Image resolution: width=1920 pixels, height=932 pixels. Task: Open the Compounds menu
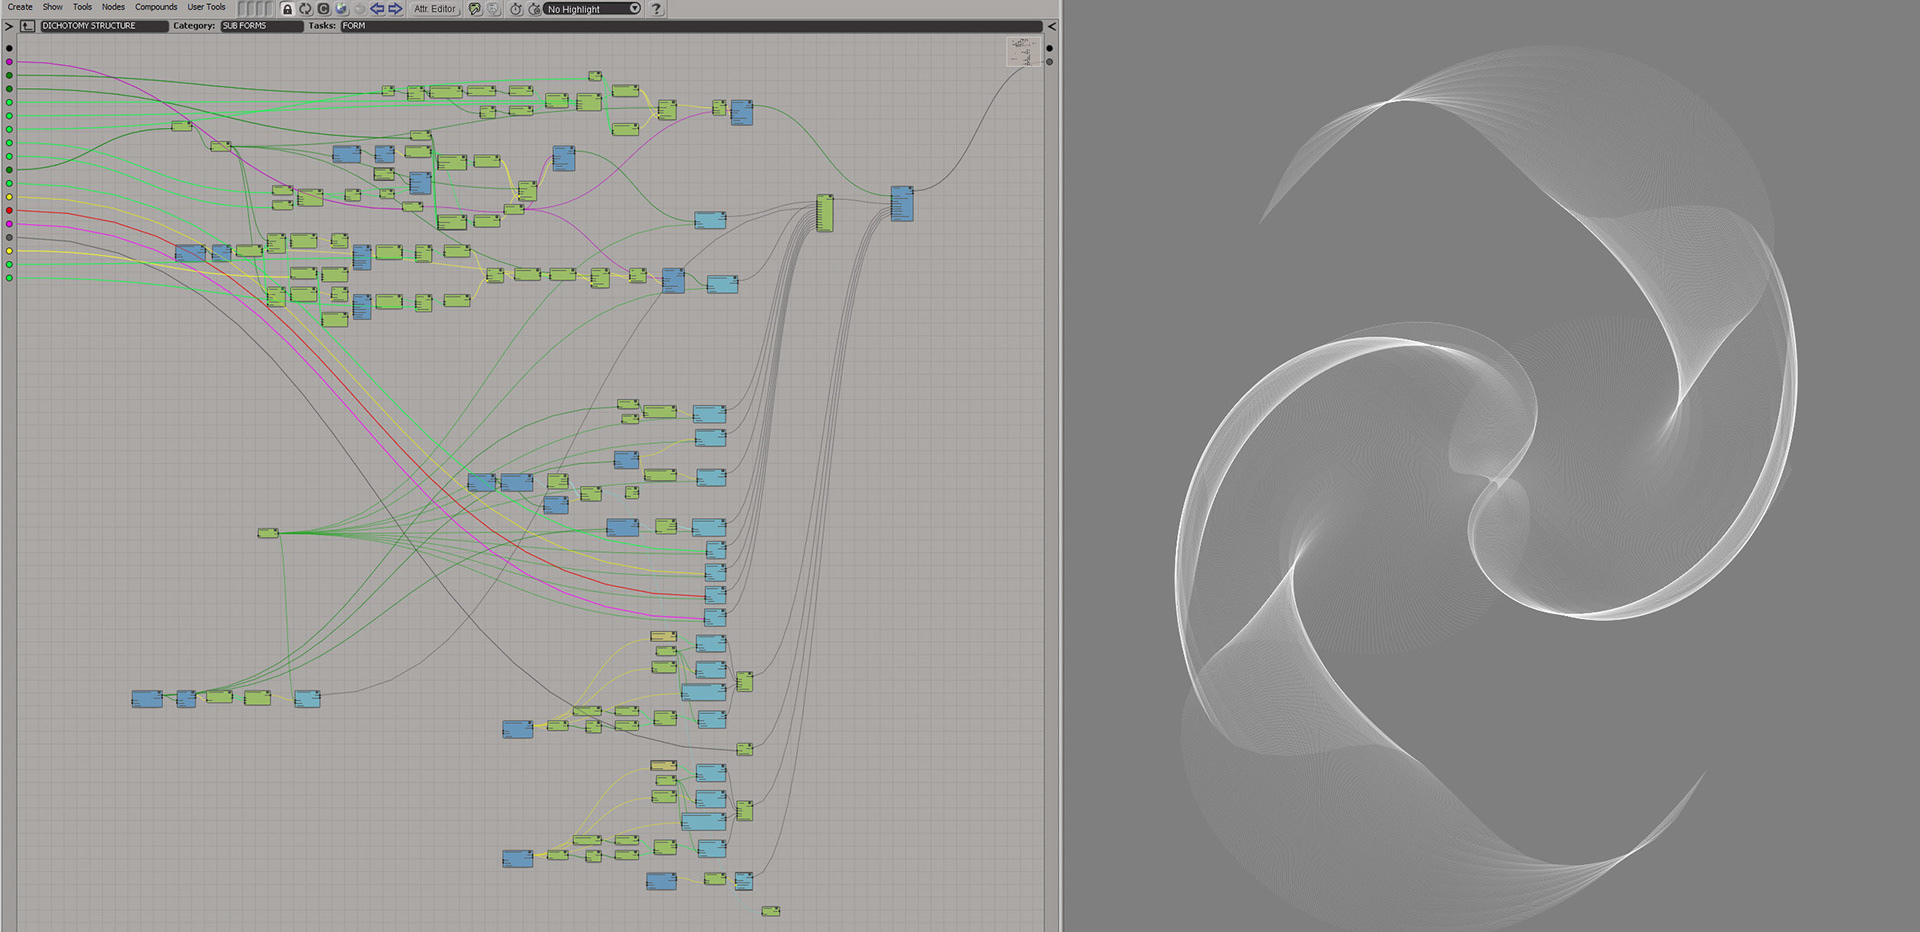tap(156, 7)
